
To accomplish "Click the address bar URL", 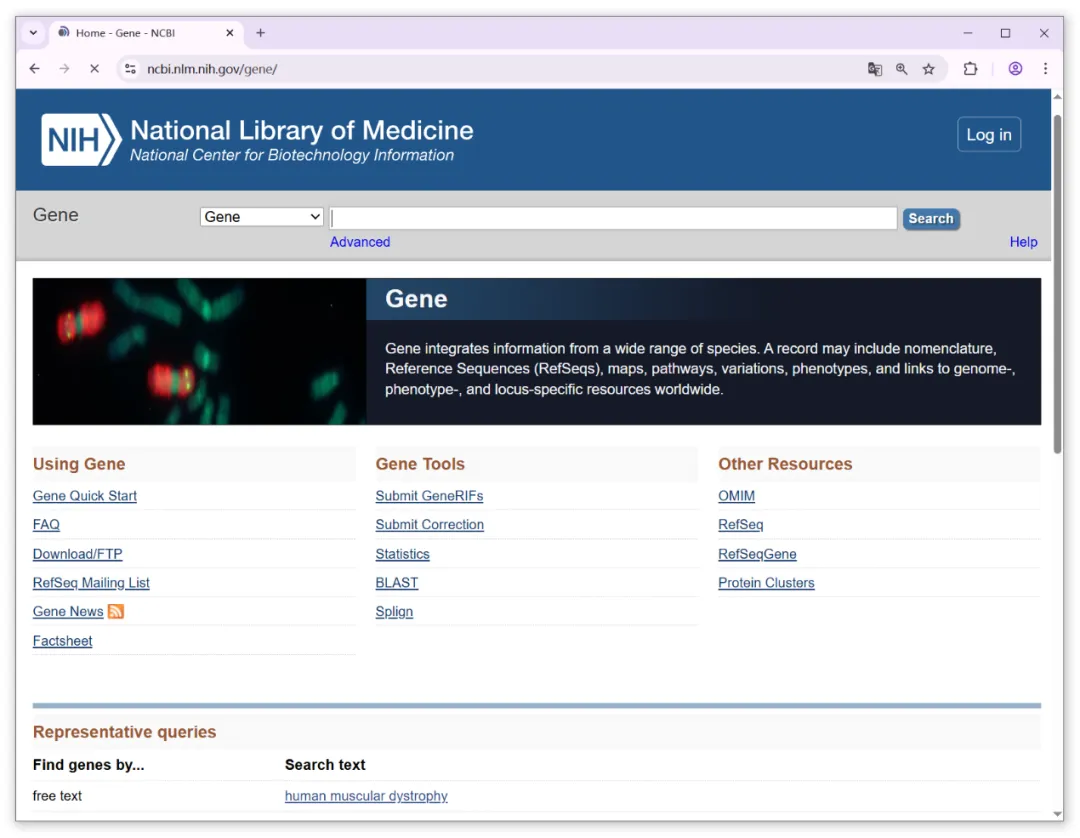I will coord(212,69).
